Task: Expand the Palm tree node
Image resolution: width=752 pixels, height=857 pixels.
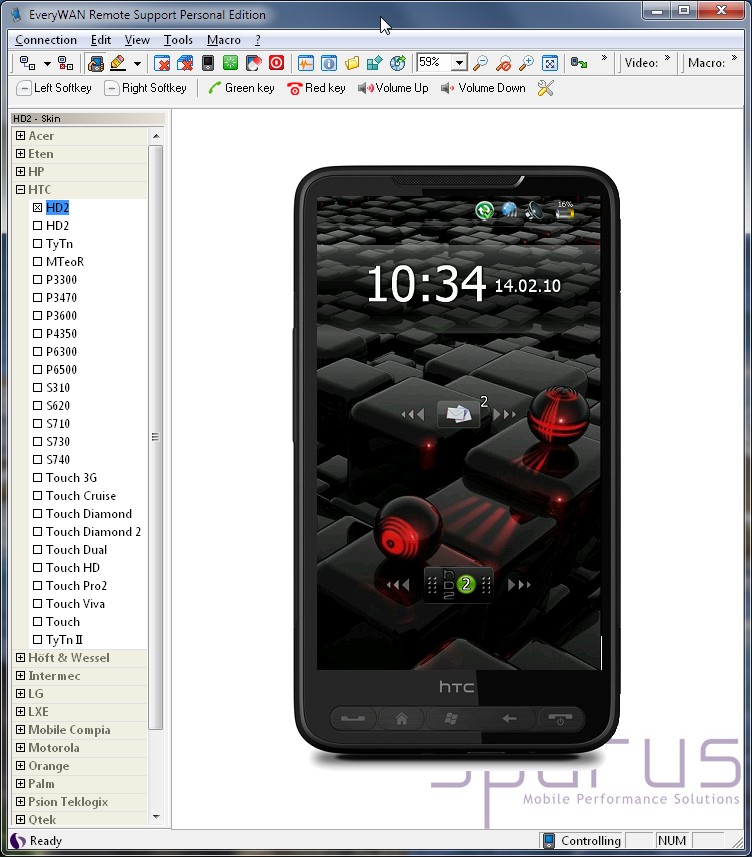Action: pyautogui.click(x=20, y=783)
